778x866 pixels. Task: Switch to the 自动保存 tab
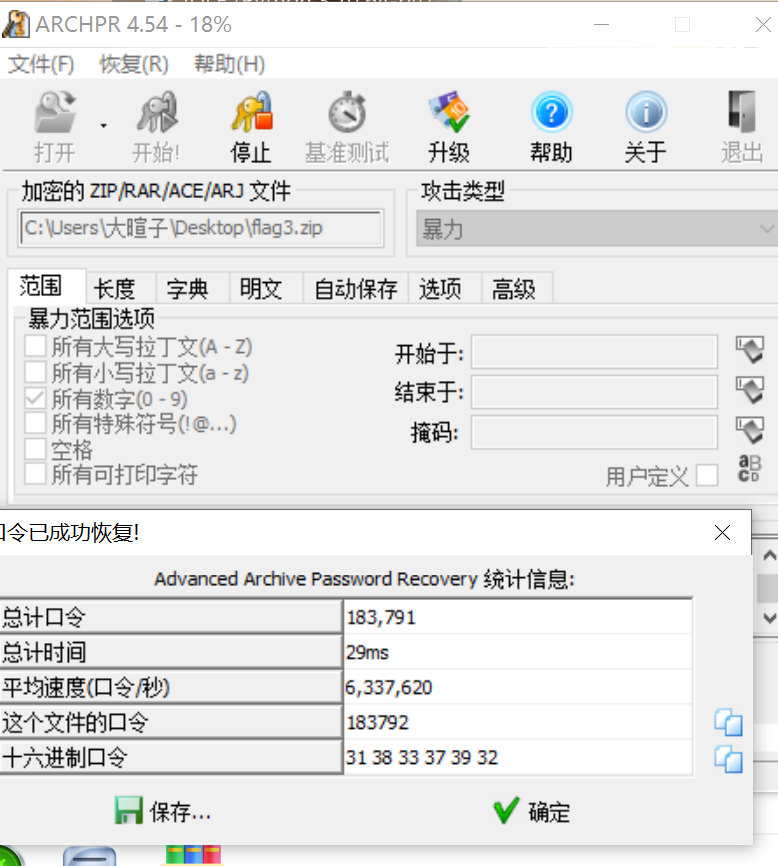(x=356, y=288)
